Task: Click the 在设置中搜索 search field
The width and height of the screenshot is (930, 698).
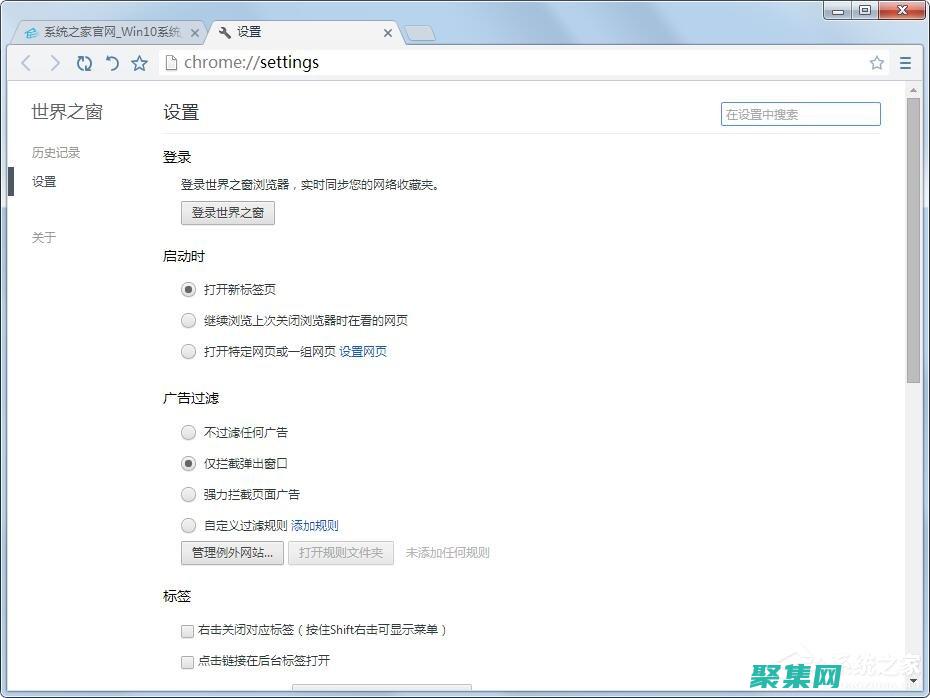Action: (799, 114)
